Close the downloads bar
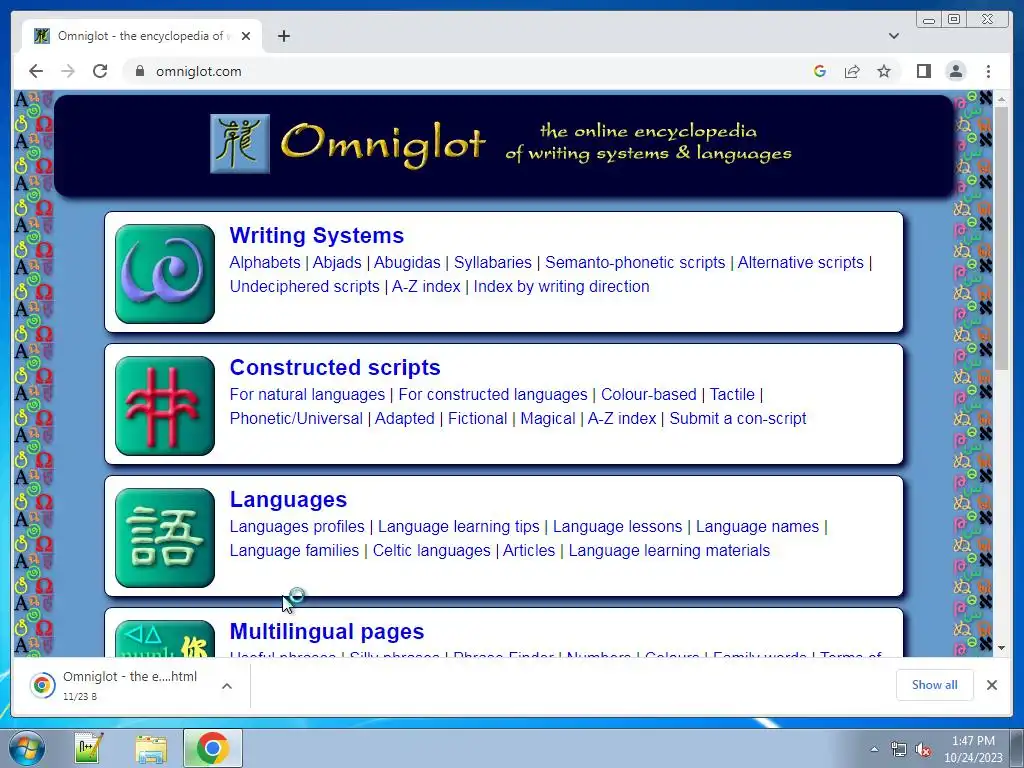 click(991, 684)
